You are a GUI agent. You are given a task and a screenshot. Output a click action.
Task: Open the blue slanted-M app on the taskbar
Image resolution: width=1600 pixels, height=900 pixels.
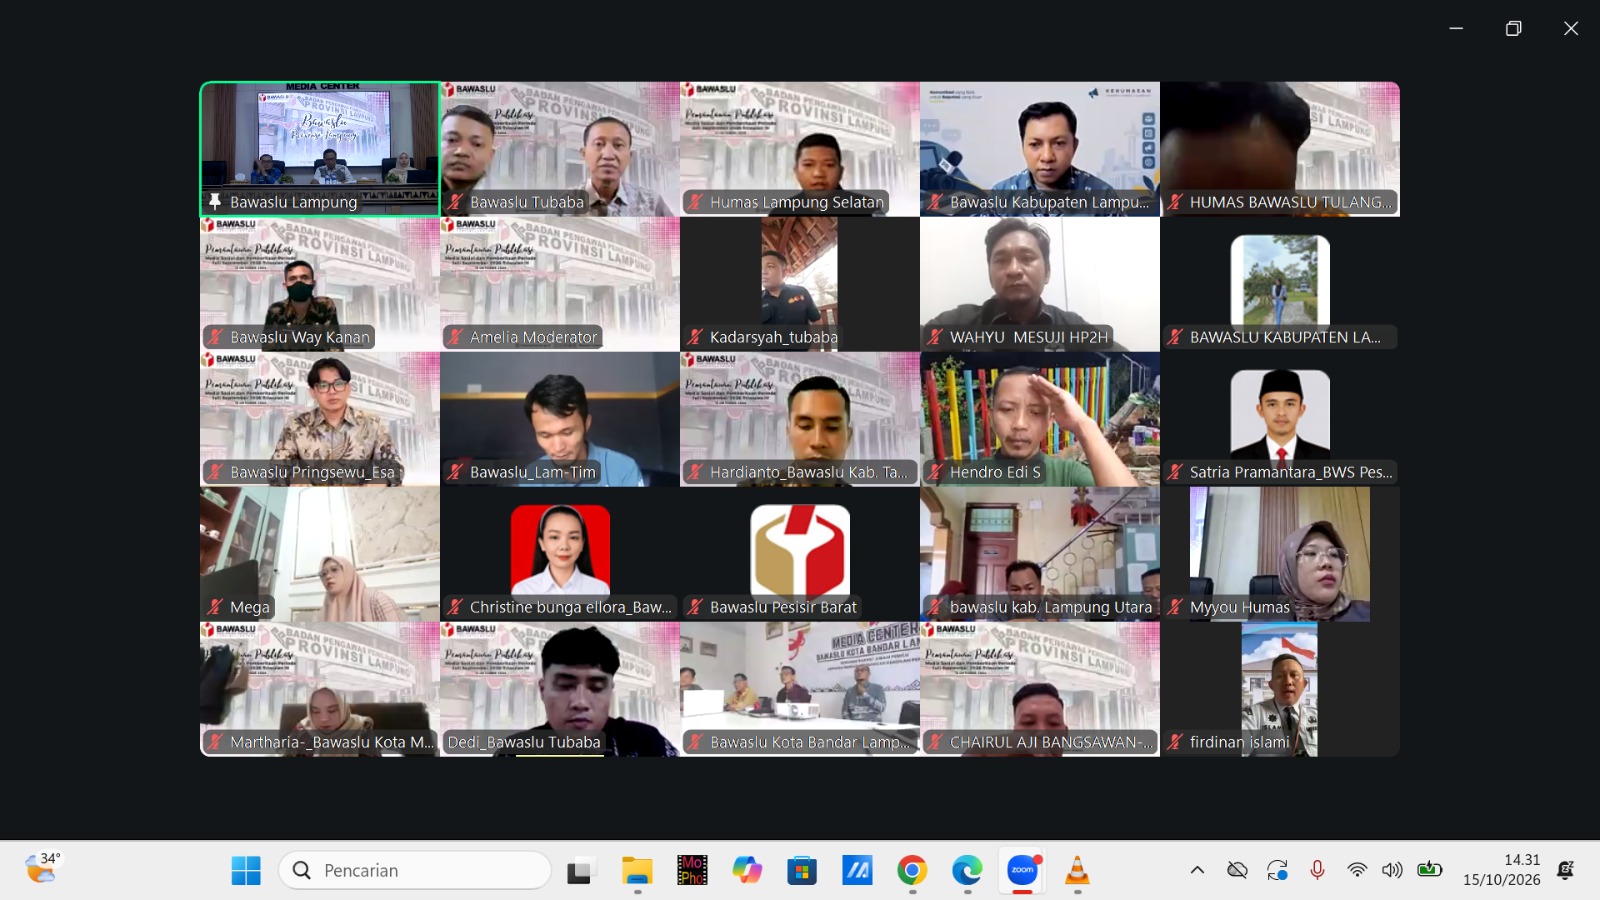point(857,870)
